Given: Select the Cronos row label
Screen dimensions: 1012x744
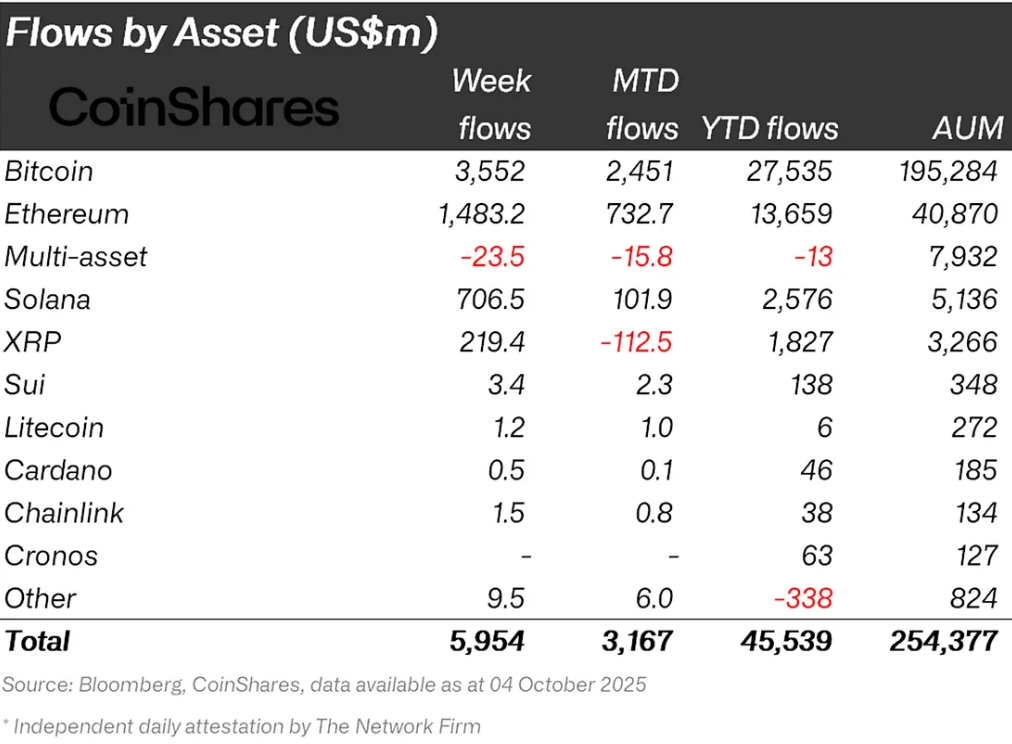Looking at the screenshot, I should pos(51,556).
